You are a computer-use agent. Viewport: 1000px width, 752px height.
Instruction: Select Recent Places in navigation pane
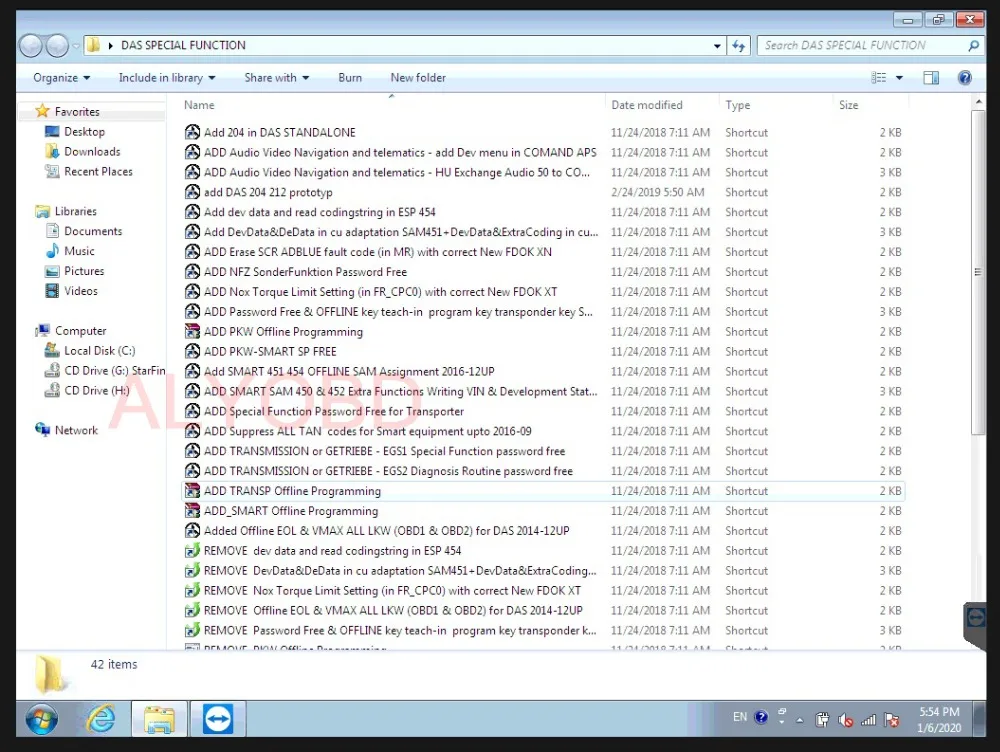pyautogui.click(x=98, y=172)
